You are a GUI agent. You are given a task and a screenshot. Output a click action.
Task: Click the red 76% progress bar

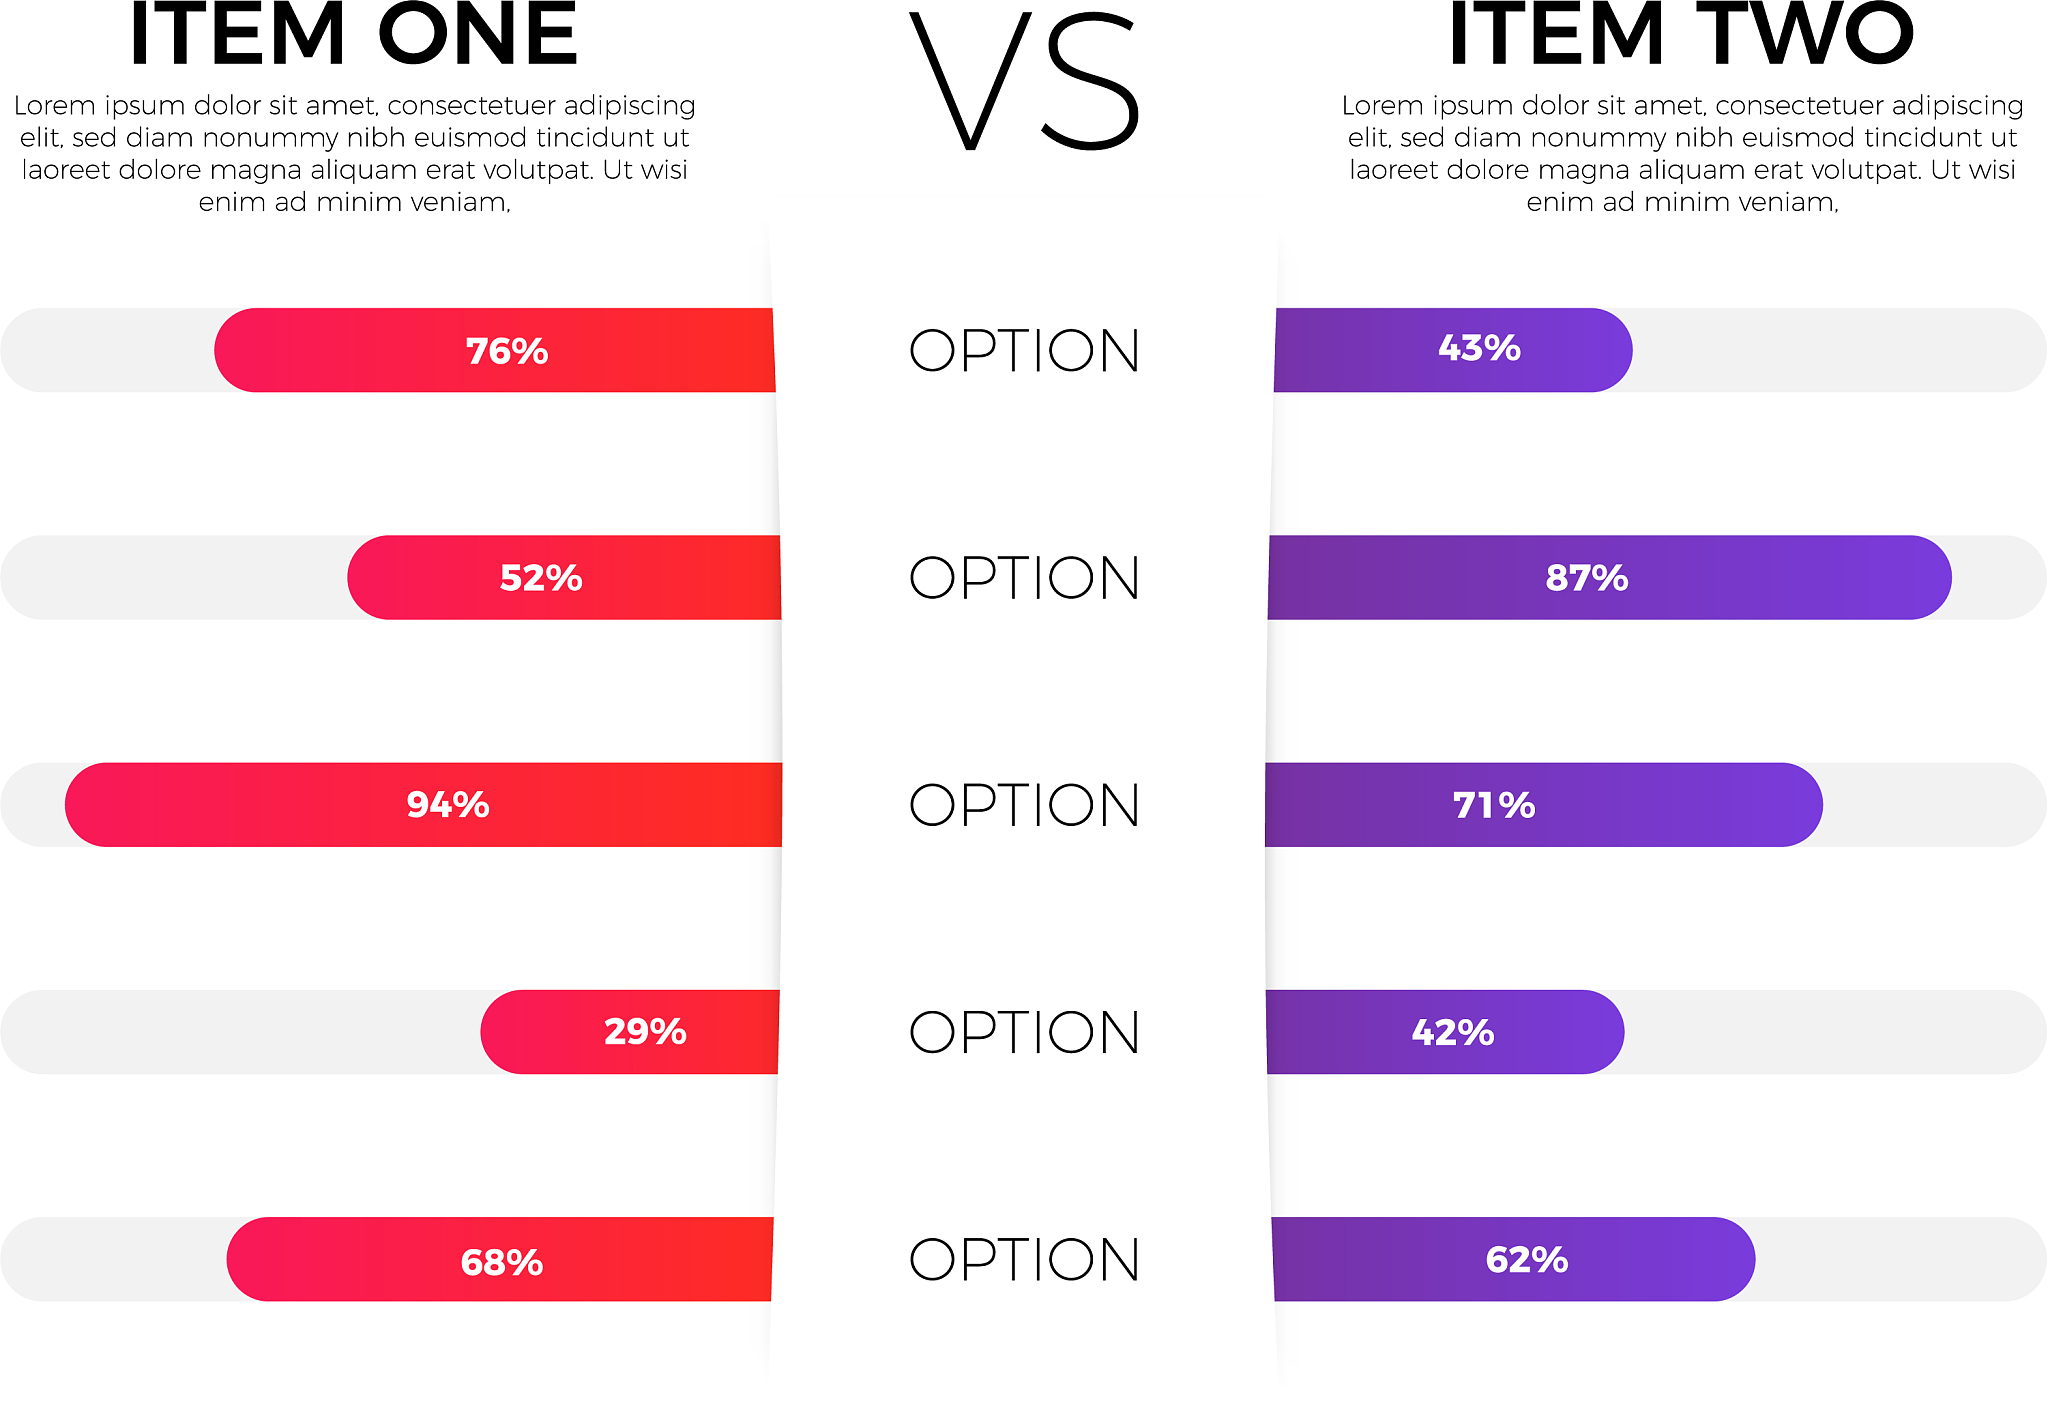click(x=495, y=350)
